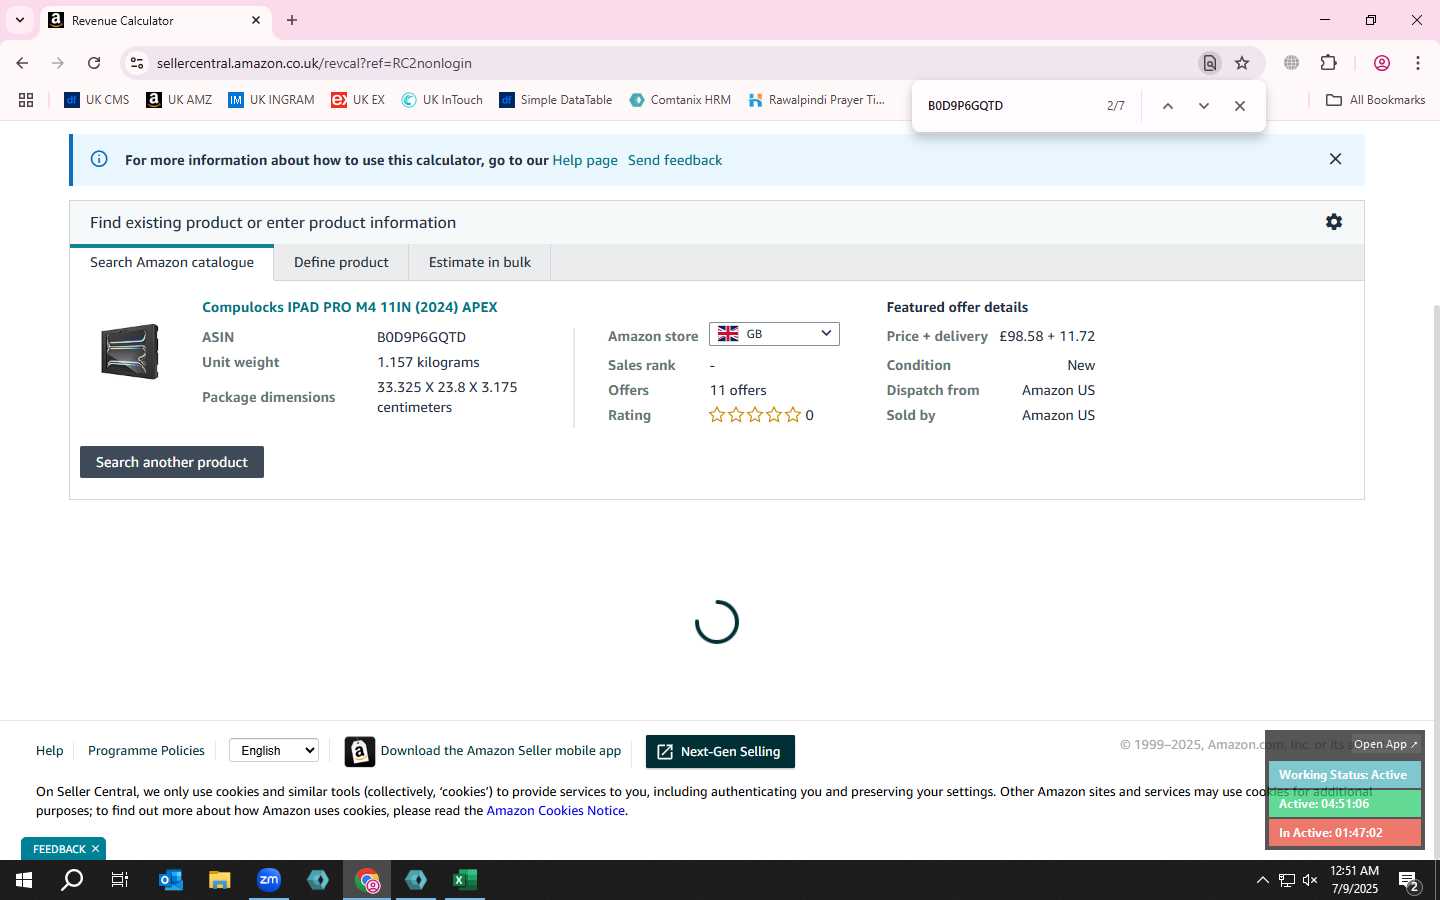The height and width of the screenshot is (900, 1440).
Task: Click Download the Amazon Seller mobile app
Action: pos(483,751)
